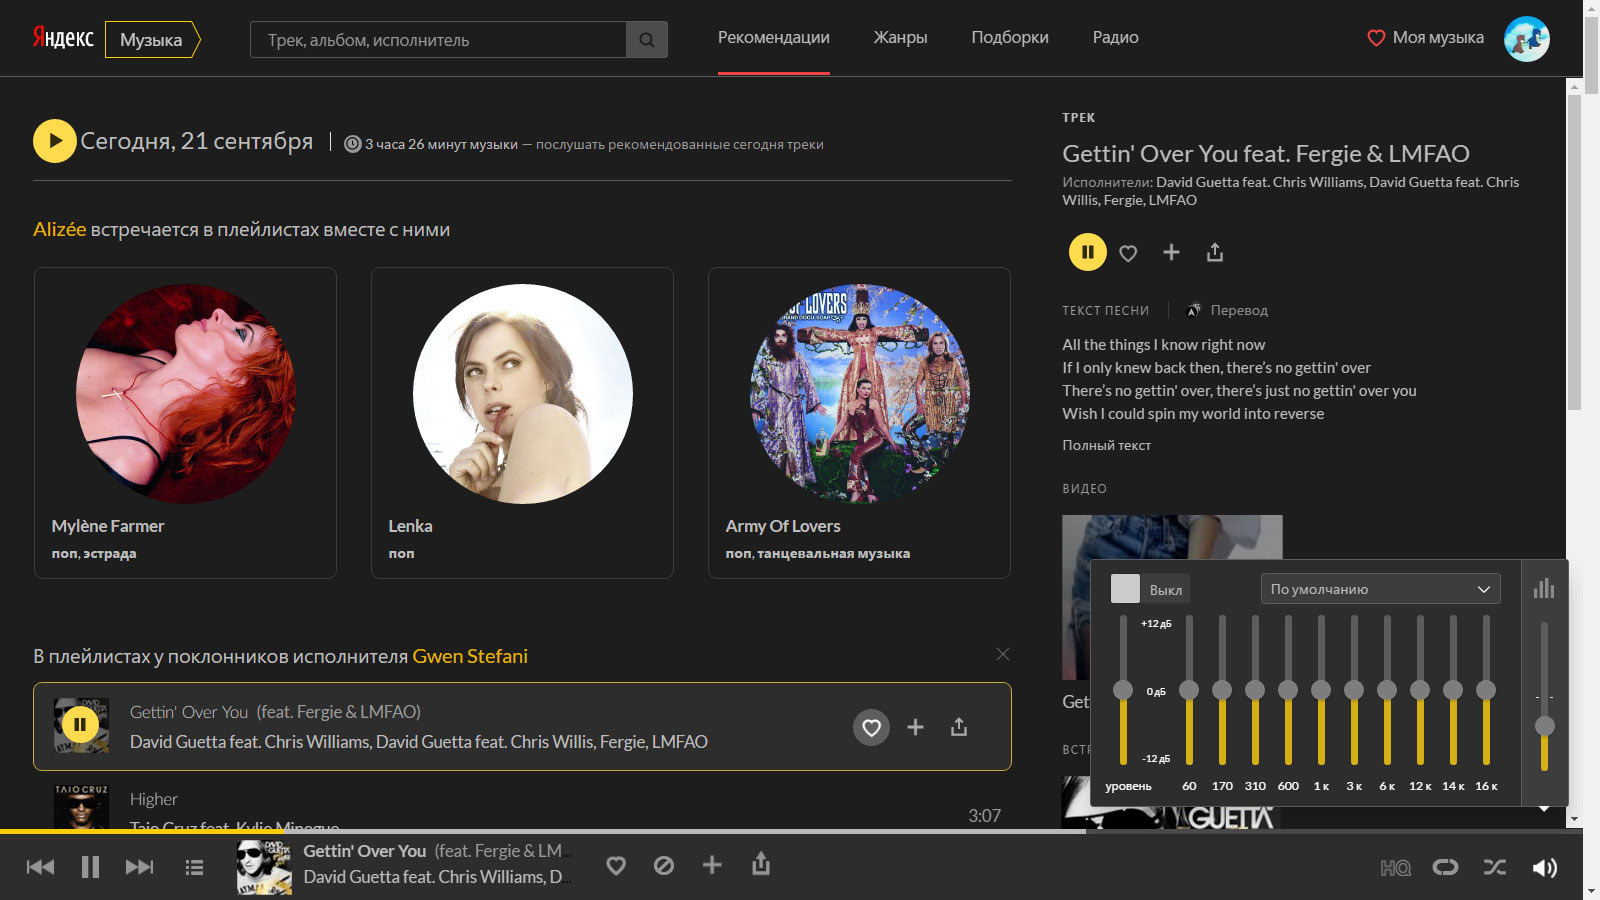Open the Рекомендации tab
Screen dimensions: 1600x900
(774, 37)
